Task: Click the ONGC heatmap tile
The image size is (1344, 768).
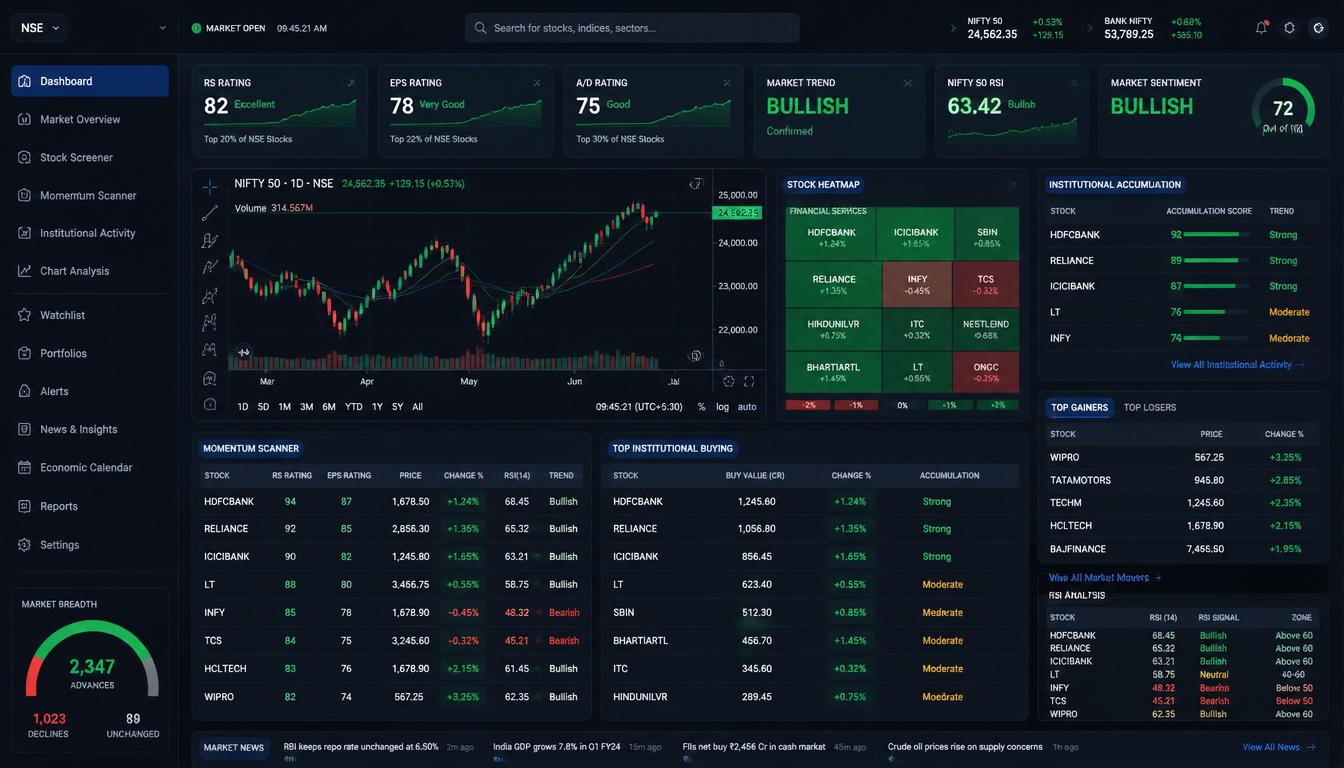Action: (x=986, y=373)
